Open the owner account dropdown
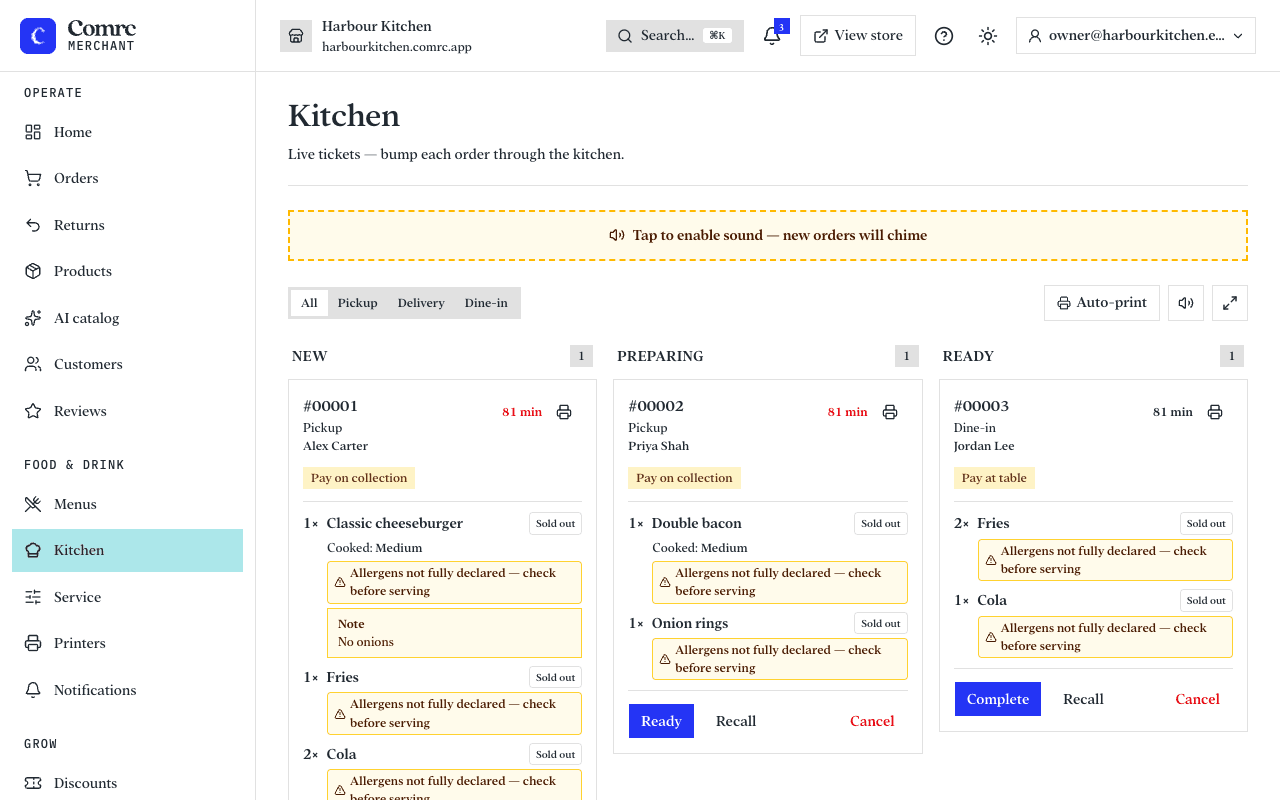This screenshot has height=800, width=1280. pos(1136,36)
